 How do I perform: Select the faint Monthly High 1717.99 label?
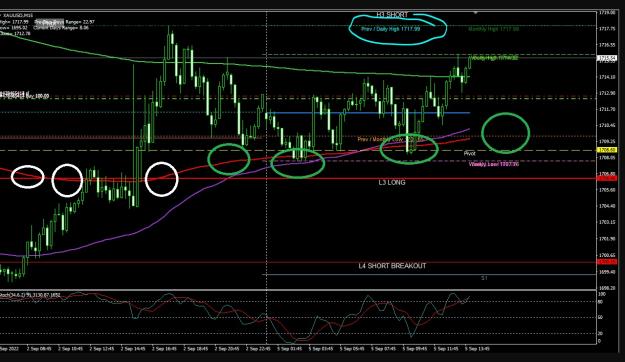coord(493,29)
